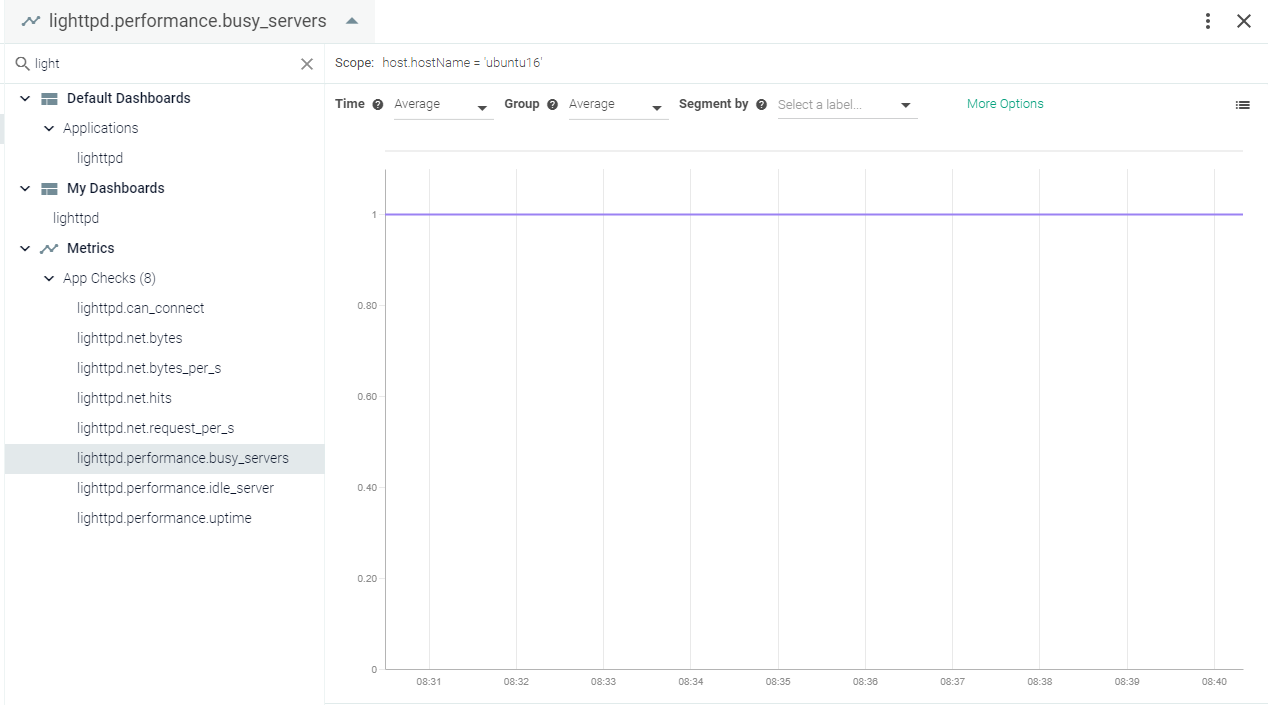
Task: Select lighttpd.performance.idle_server metric
Action: tap(175, 488)
